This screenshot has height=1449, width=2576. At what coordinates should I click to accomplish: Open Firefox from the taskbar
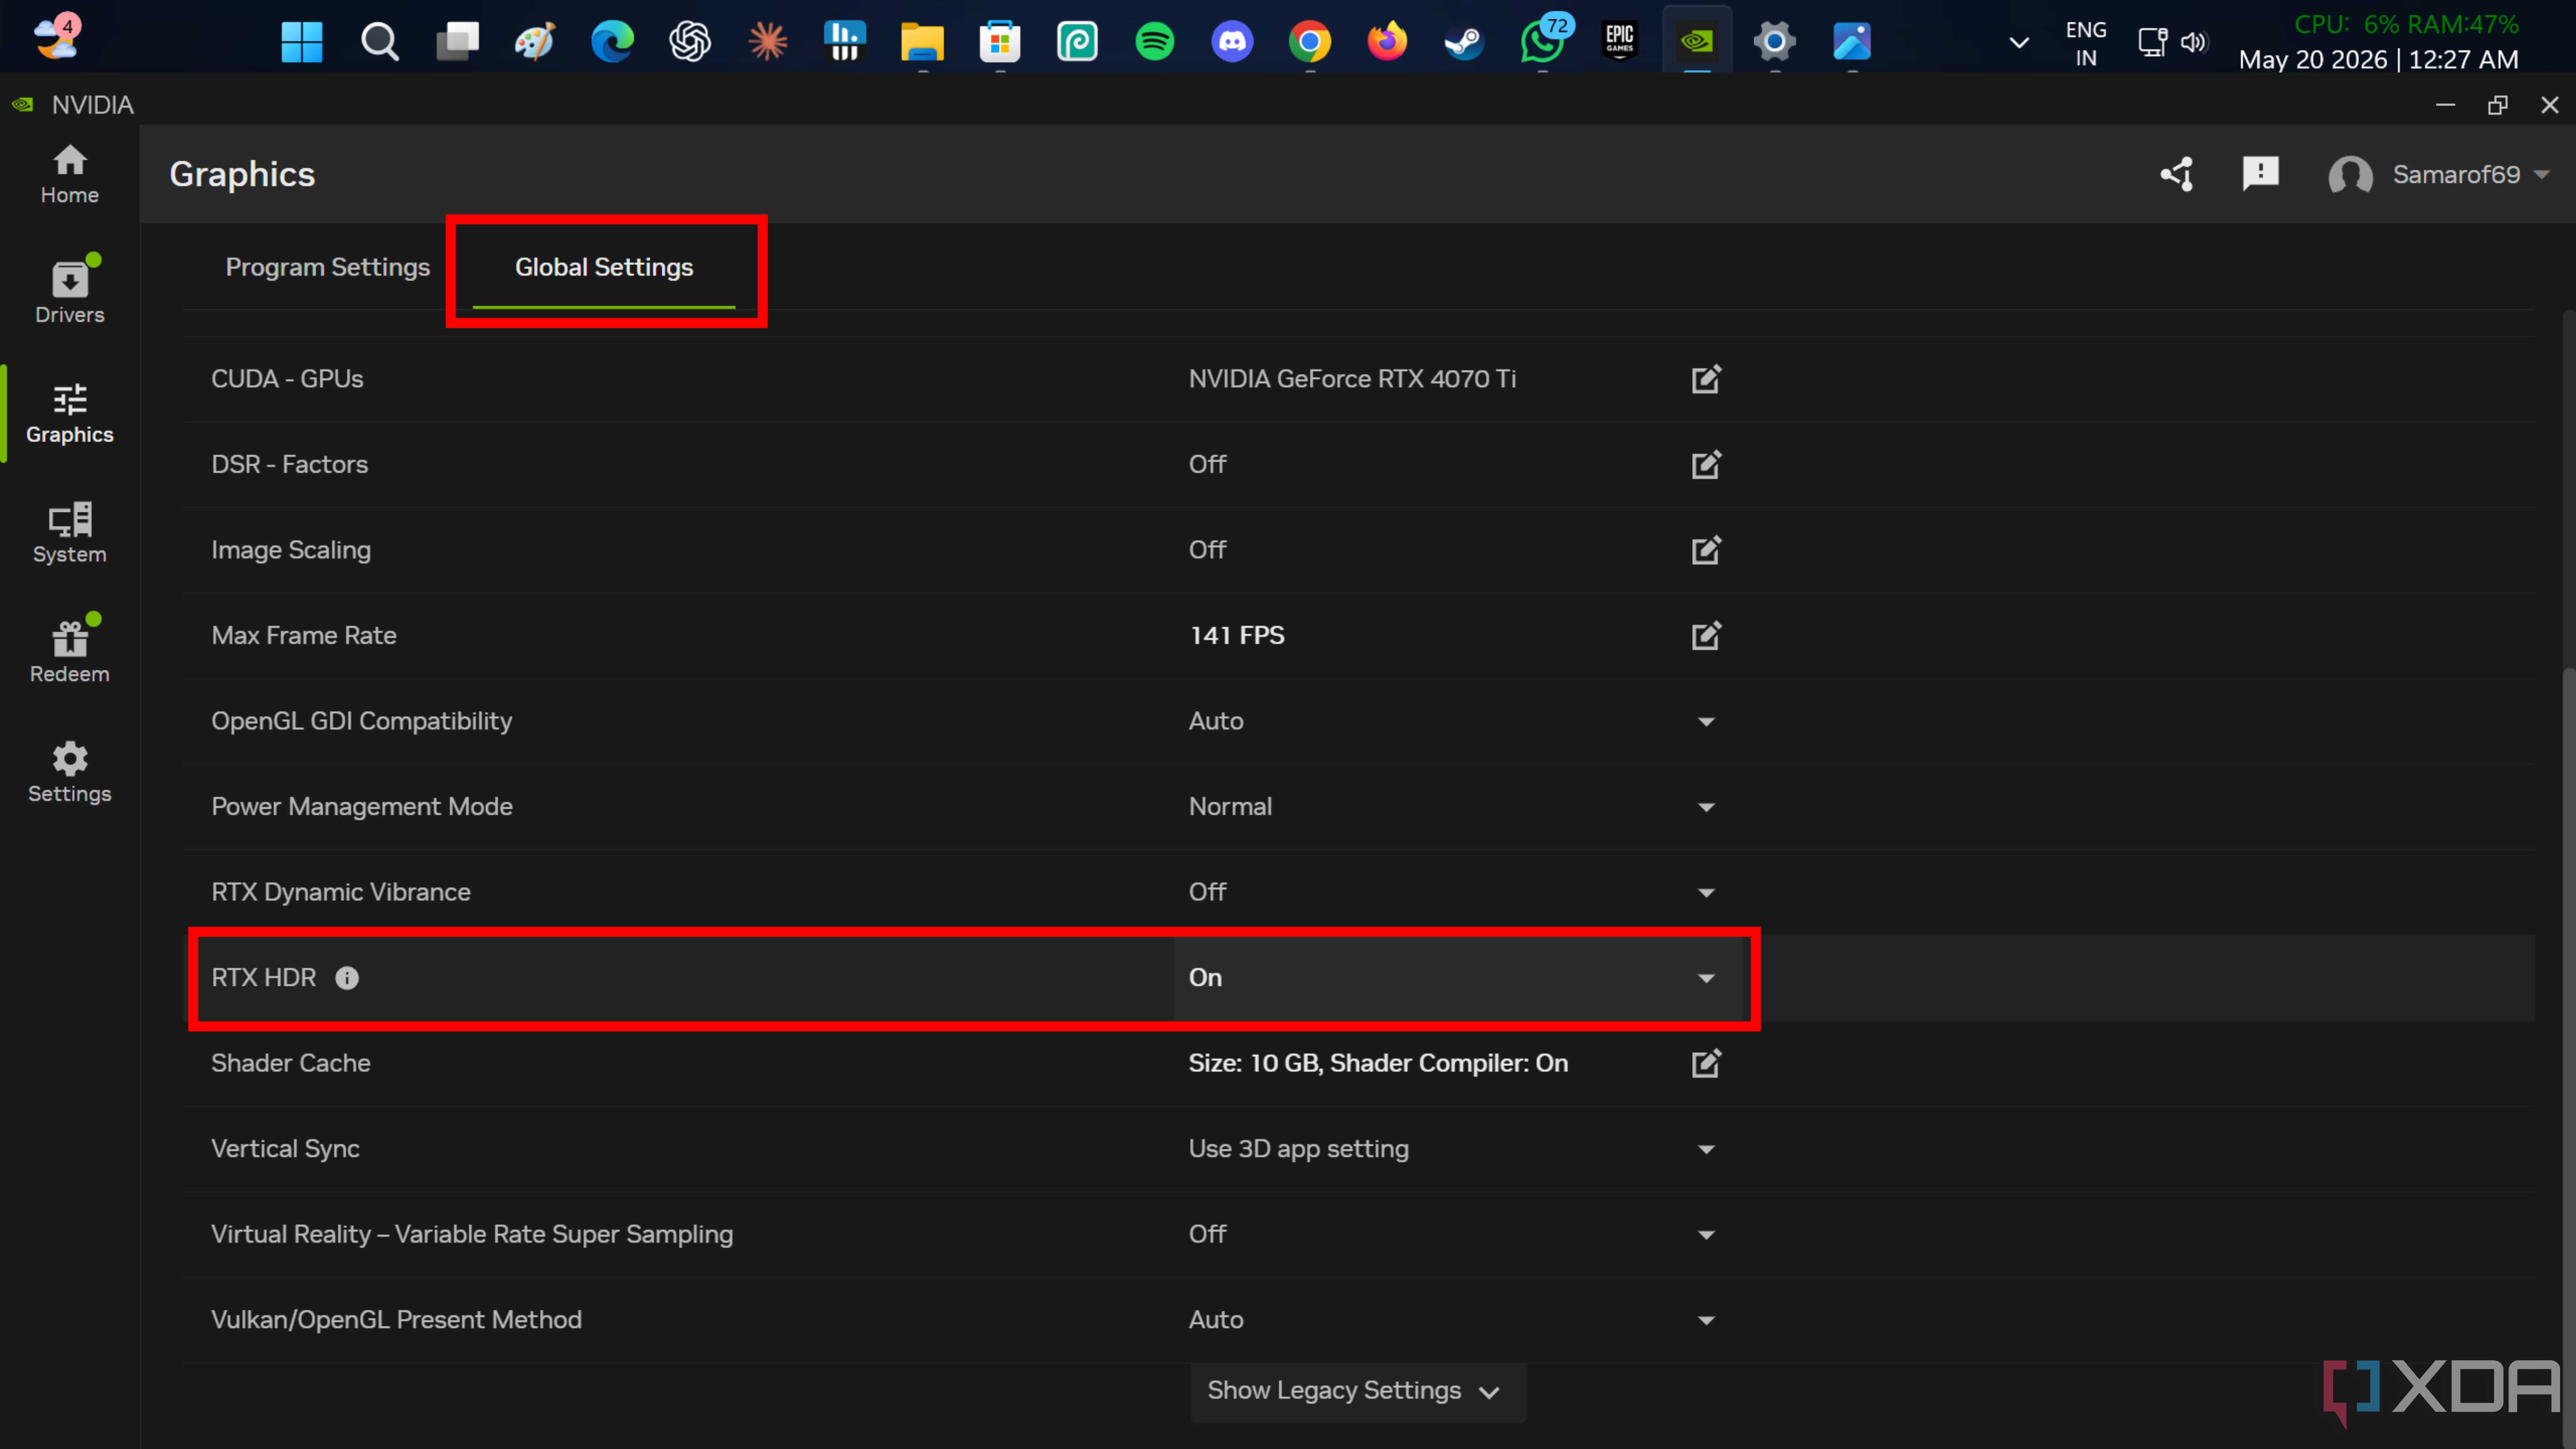coord(1387,41)
